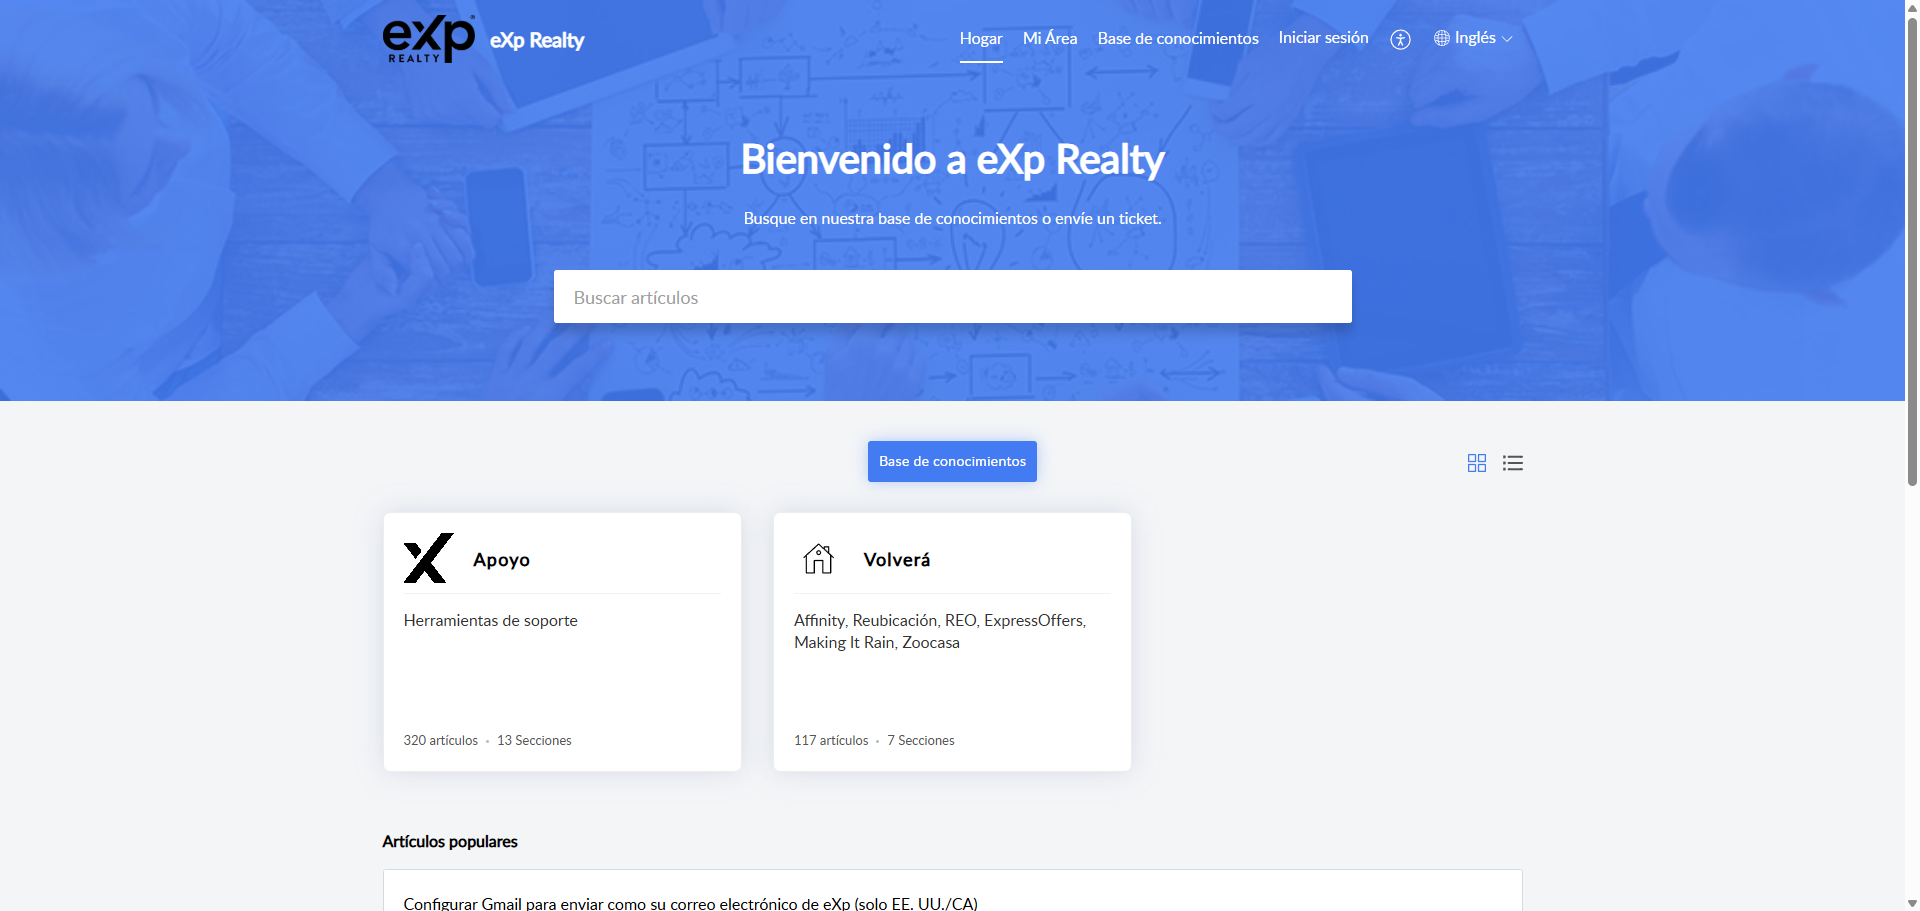Screen dimensions: 1920x911
Task: Click the dropdown chevron next to Inglés
Action: click(1507, 39)
